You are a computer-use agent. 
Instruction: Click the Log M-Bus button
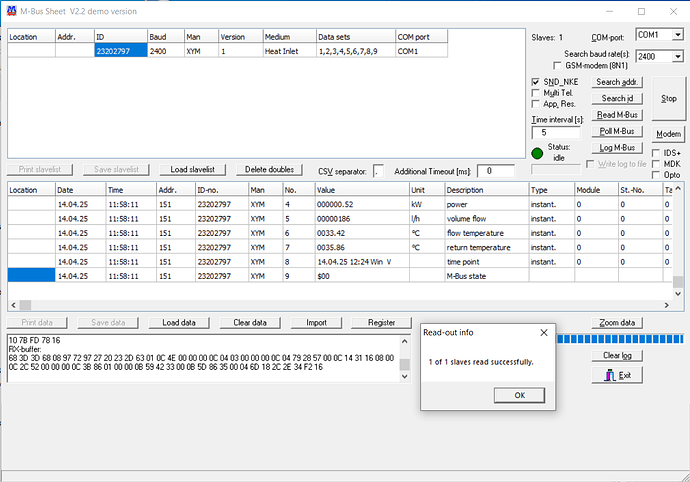tap(617, 148)
